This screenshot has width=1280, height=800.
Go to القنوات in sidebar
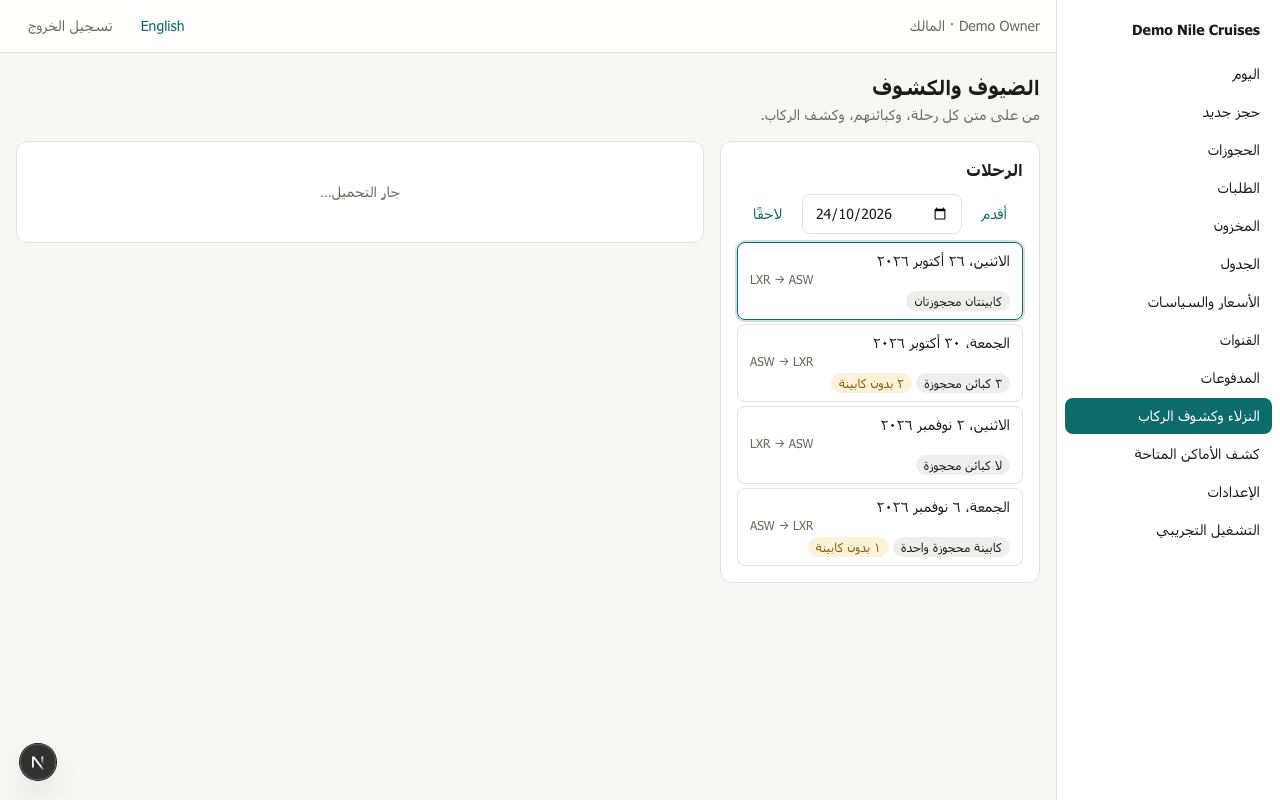[1168, 340]
